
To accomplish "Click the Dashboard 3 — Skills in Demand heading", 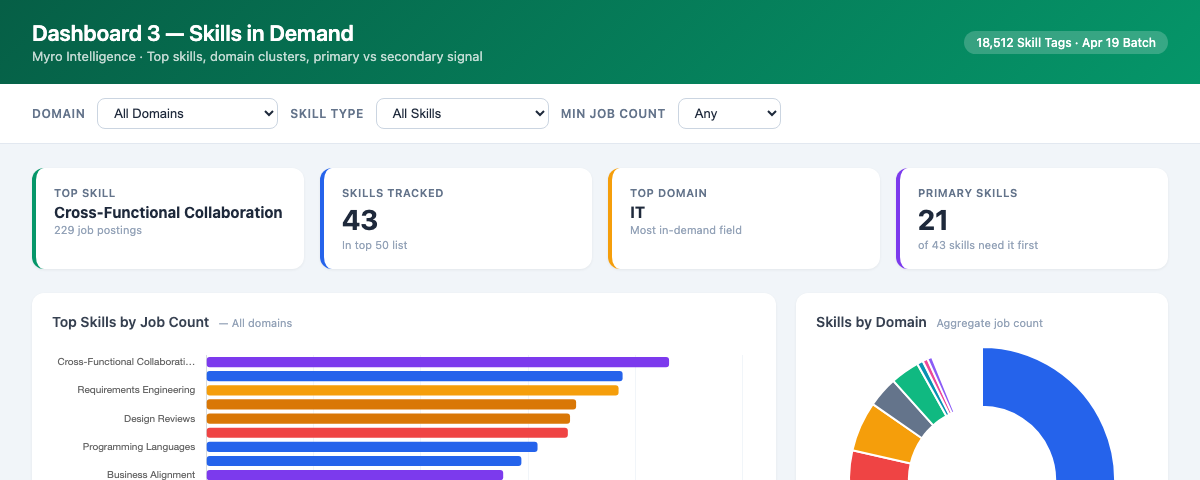I will tap(193, 33).
